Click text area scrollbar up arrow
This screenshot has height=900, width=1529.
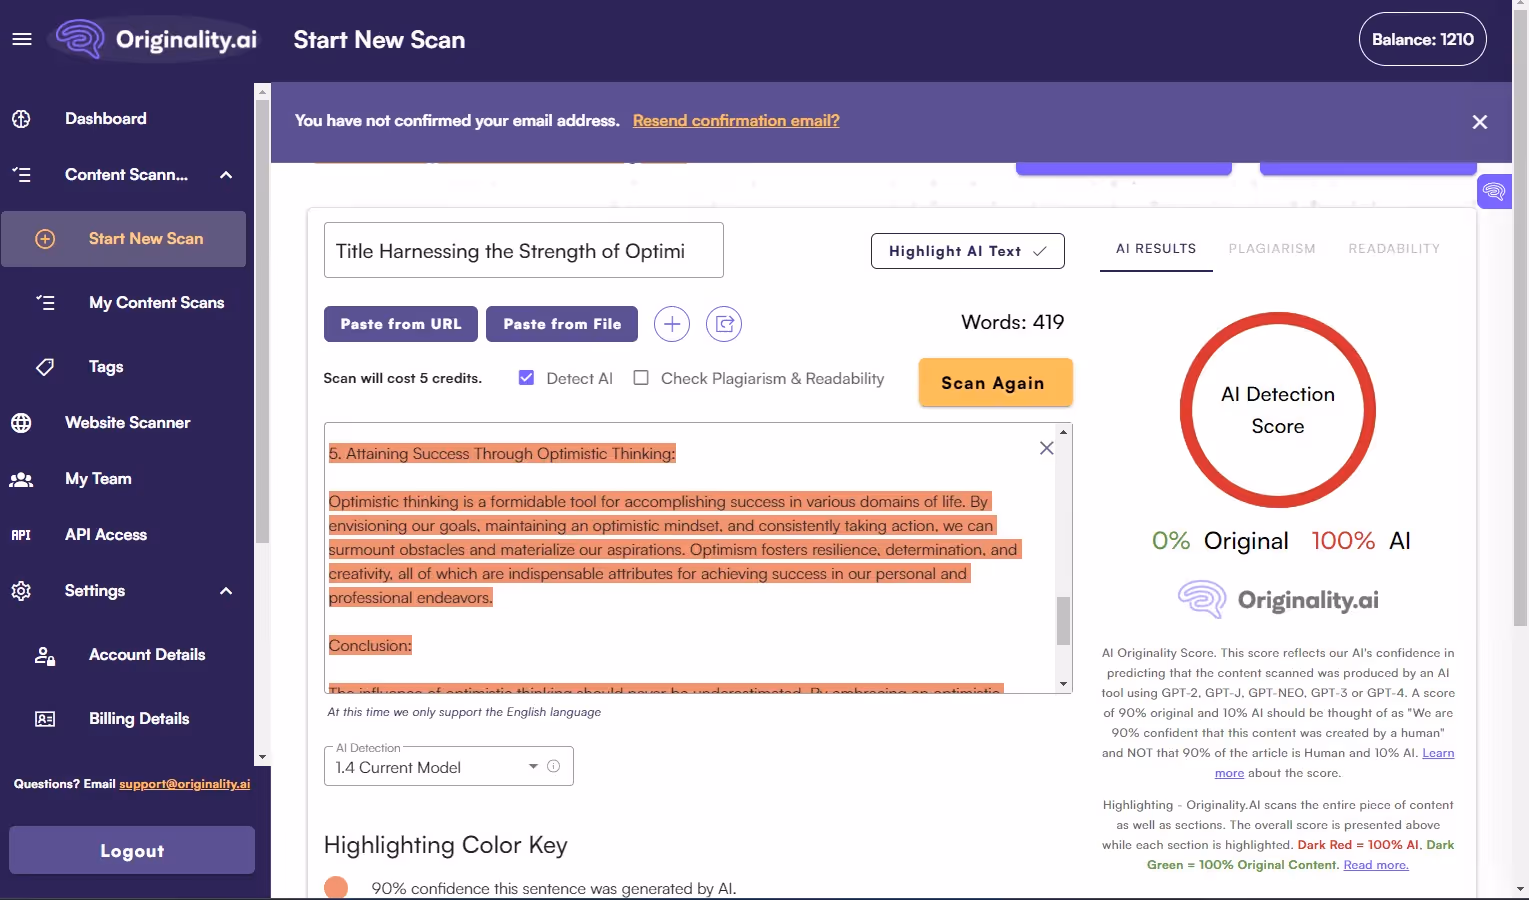tap(1064, 432)
